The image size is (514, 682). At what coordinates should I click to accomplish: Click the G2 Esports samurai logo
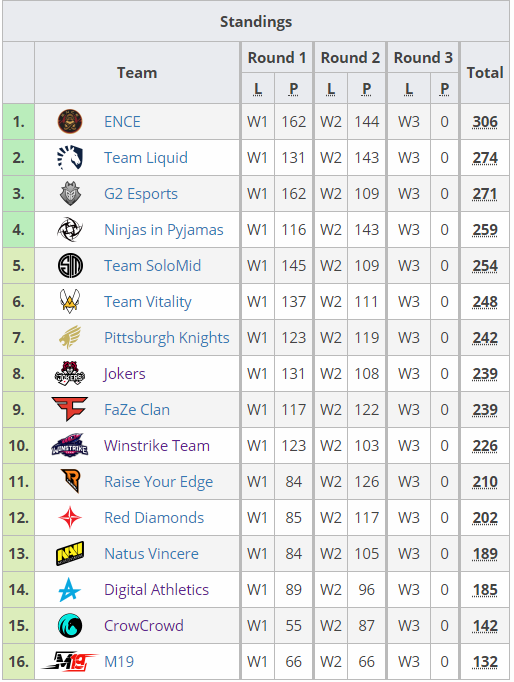point(70,194)
